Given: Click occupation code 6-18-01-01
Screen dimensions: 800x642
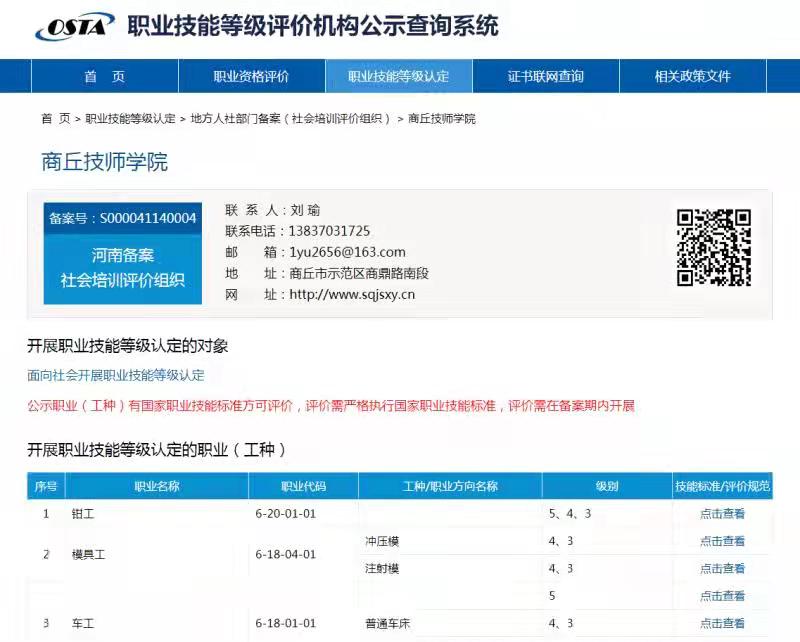Looking at the screenshot, I should coord(286,623).
